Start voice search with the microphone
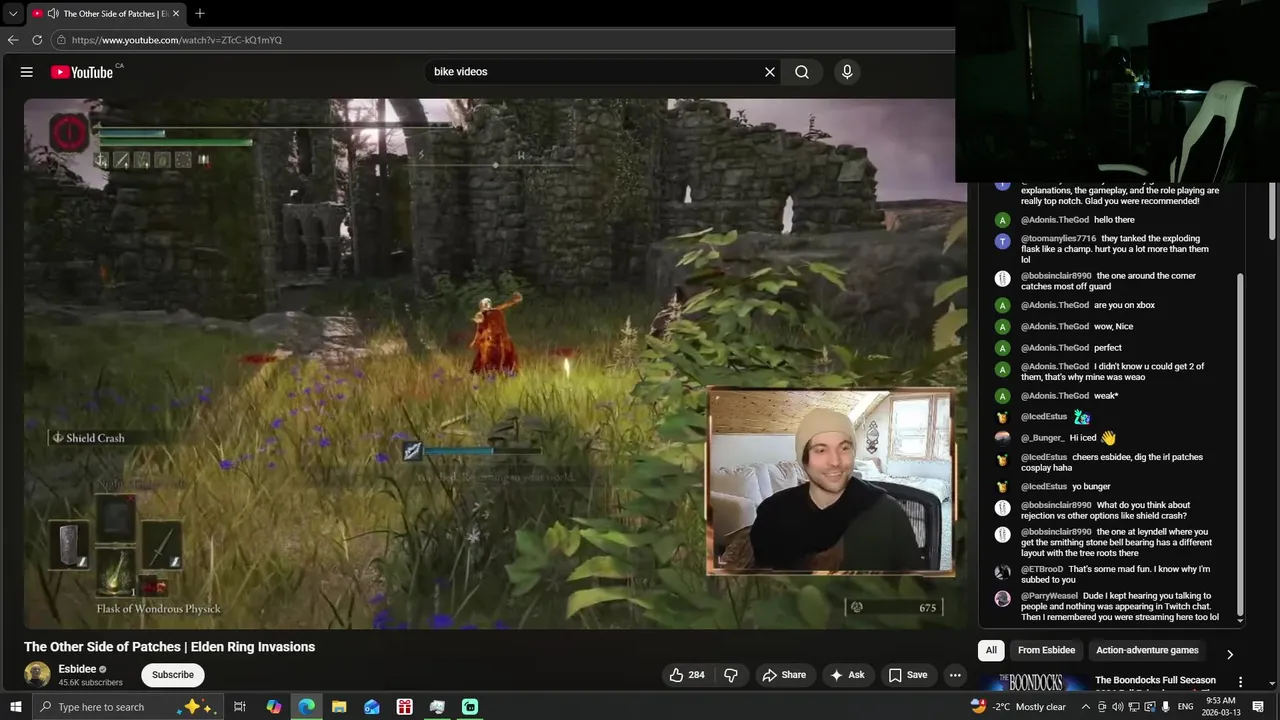Image resolution: width=1280 pixels, height=720 pixels. 847,72
